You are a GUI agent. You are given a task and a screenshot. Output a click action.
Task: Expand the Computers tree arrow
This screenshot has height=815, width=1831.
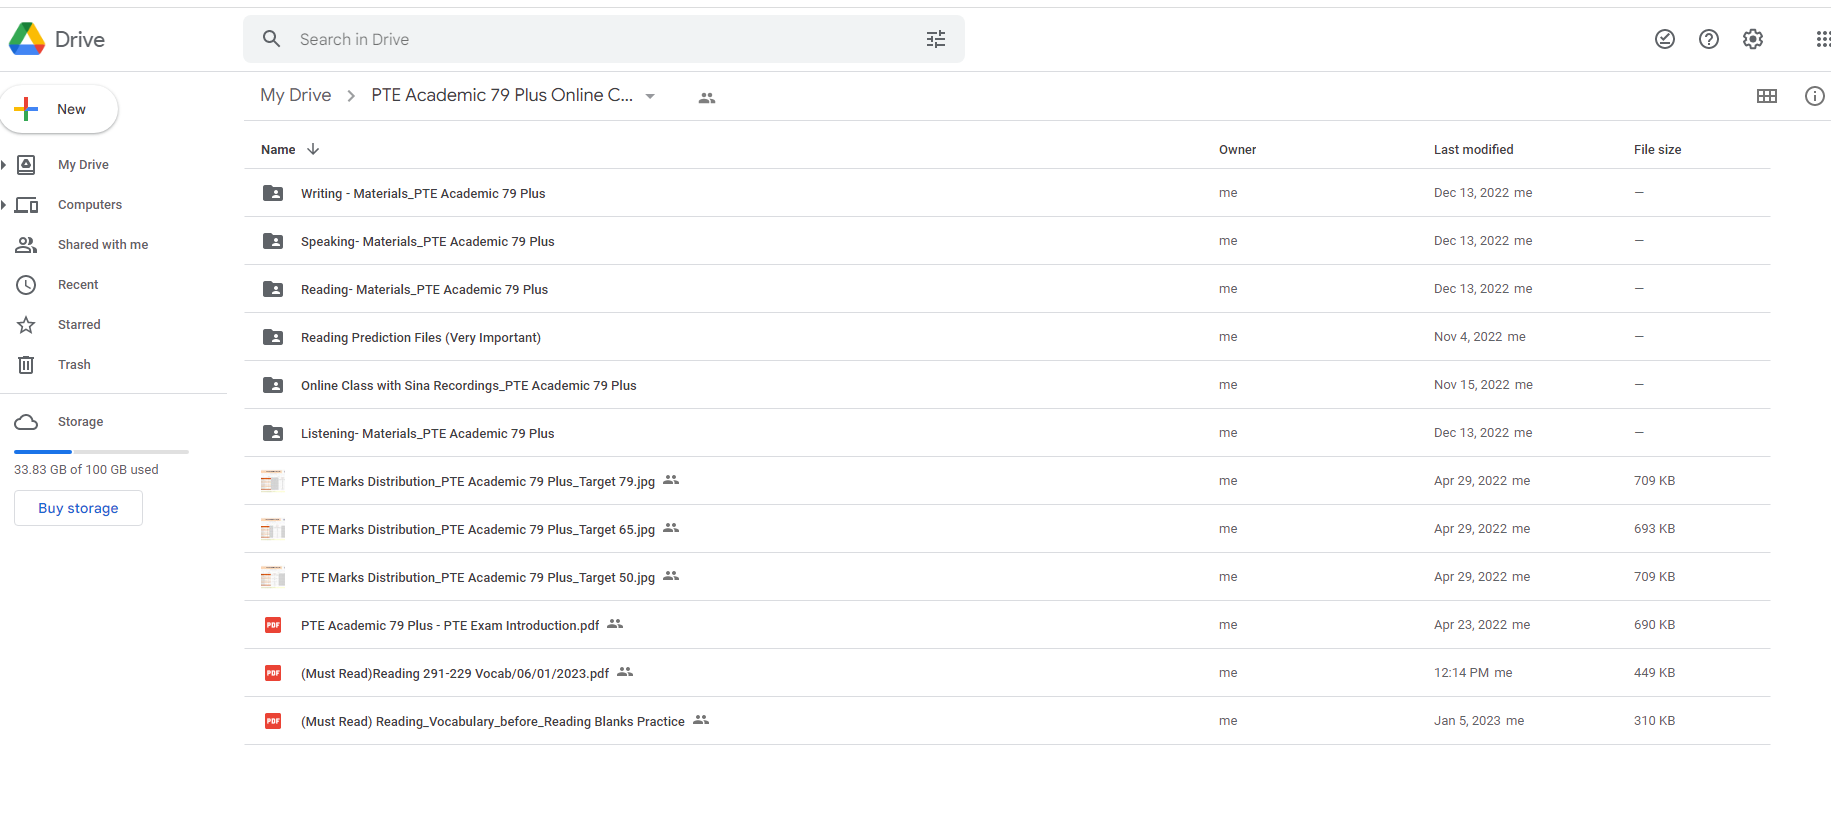[x=4, y=205]
